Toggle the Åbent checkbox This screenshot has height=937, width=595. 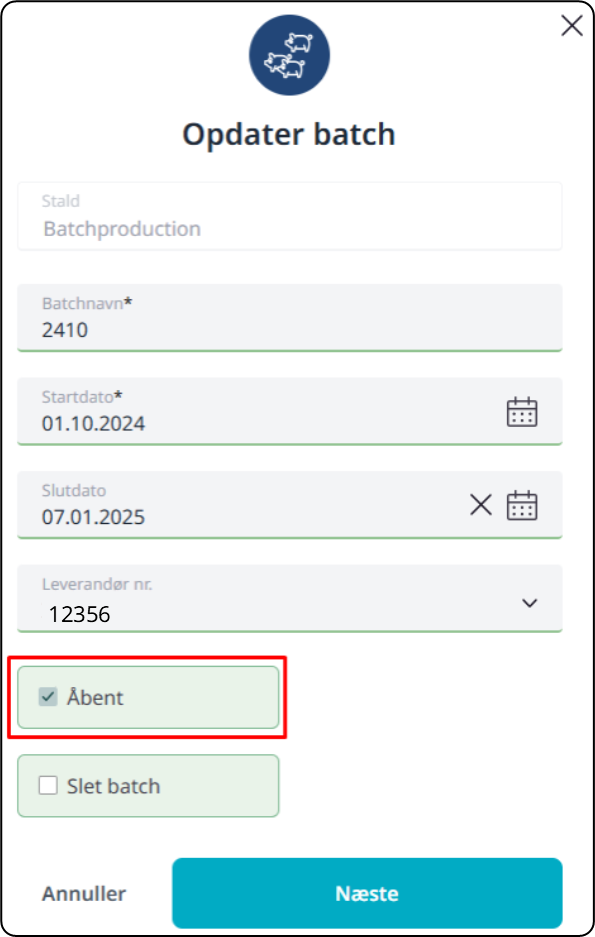tap(48, 696)
